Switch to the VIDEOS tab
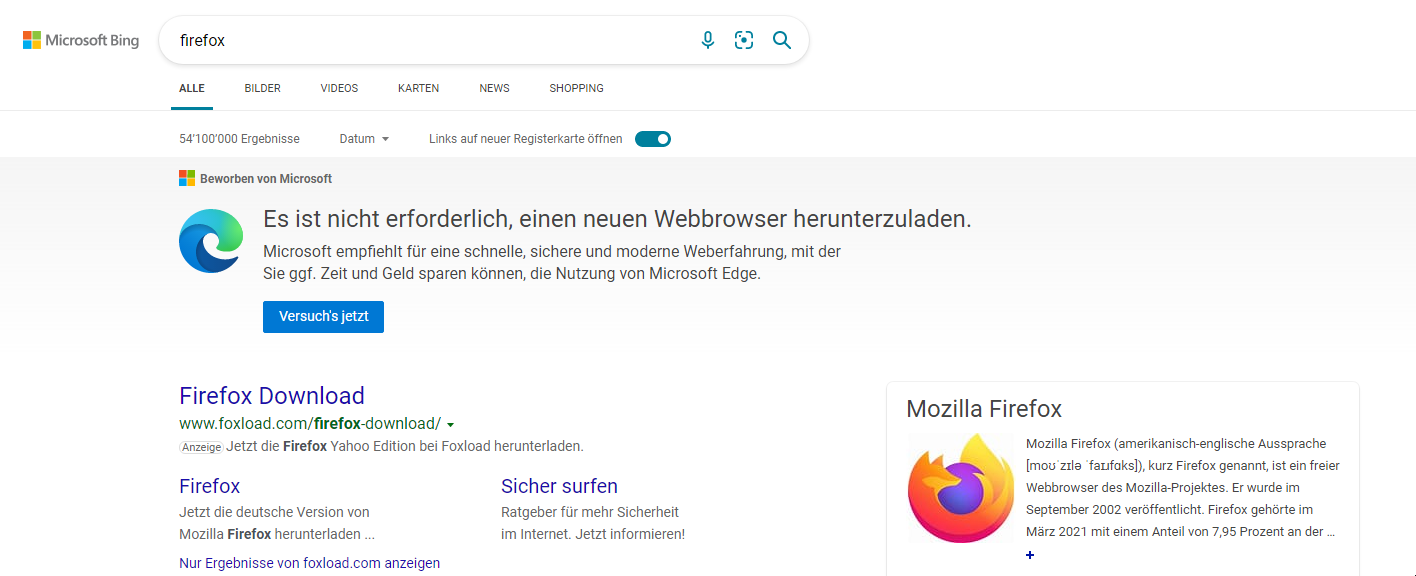Image resolution: width=1416 pixels, height=576 pixels. [x=339, y=88]
